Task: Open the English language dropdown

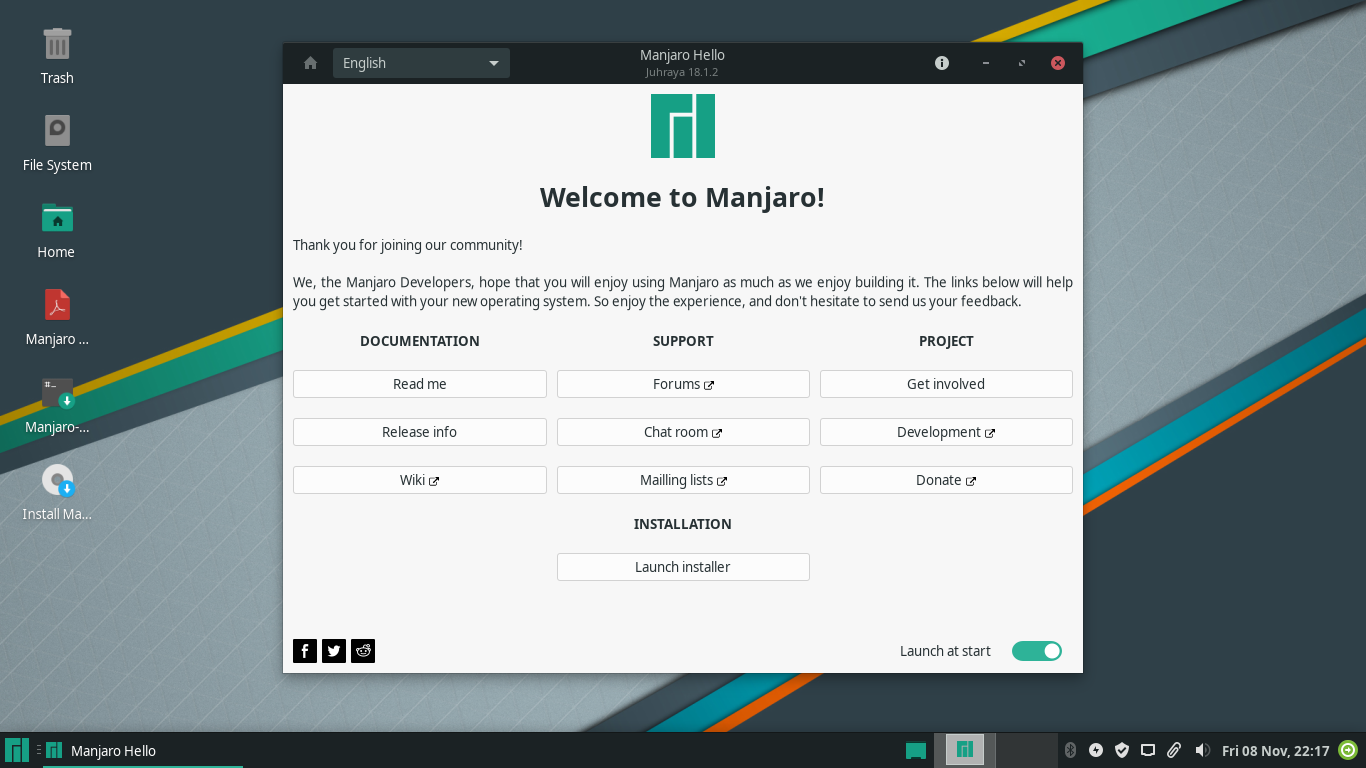Action: (x=421, y=63)
